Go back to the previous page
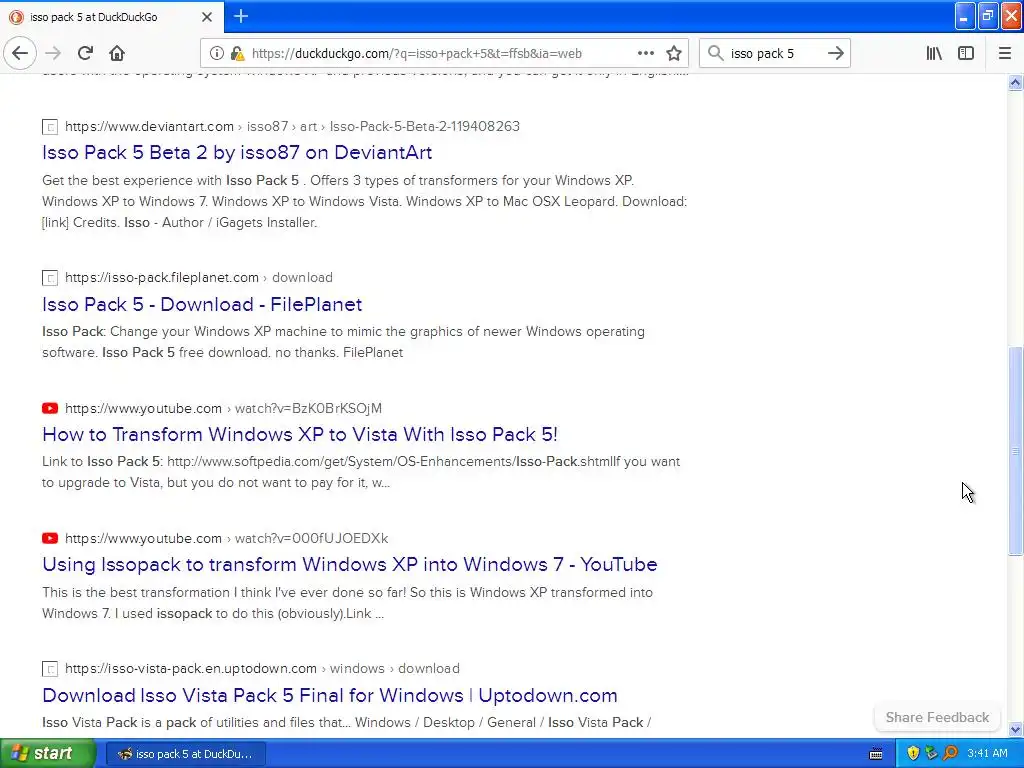Viewport: 1024px width, 768px height. tap(20, 53)
